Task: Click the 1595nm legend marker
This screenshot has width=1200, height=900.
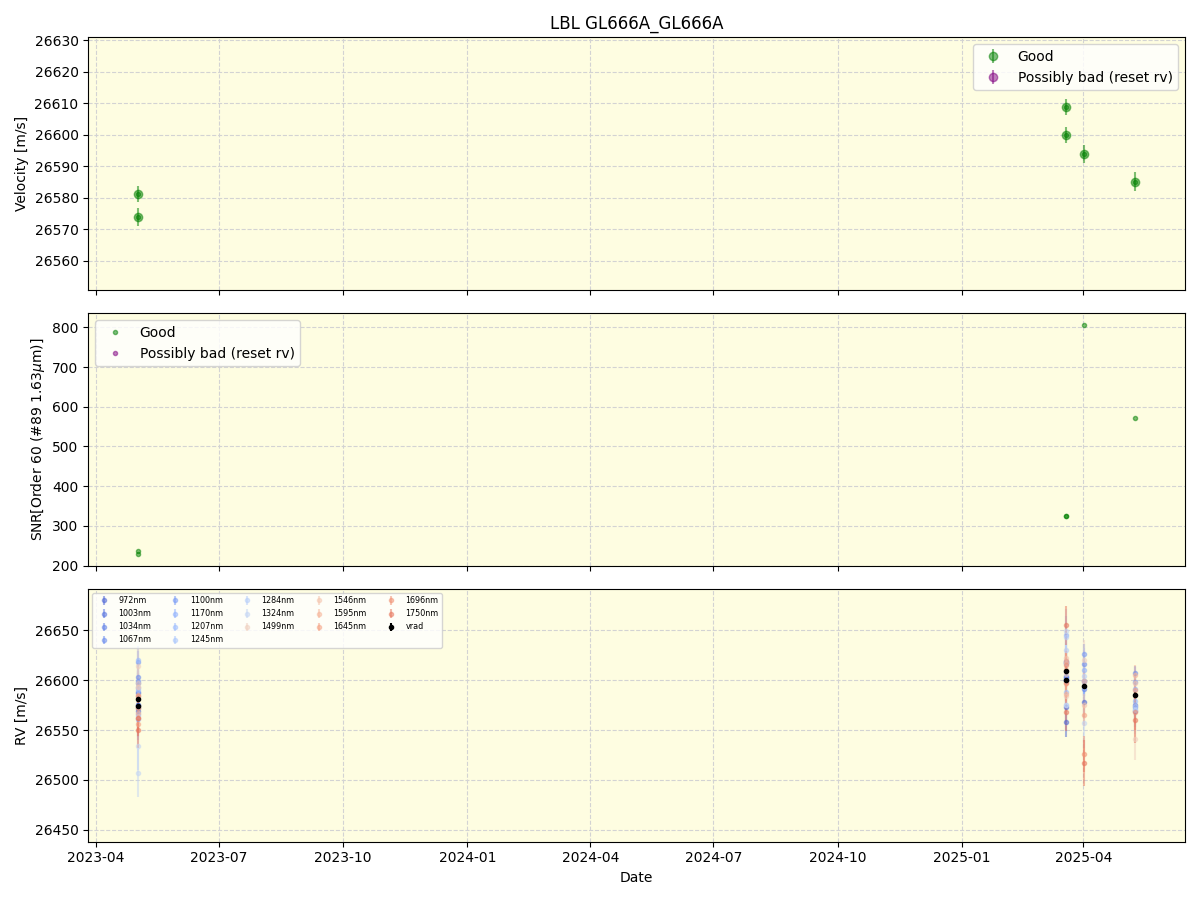Action: pos(319,614)
